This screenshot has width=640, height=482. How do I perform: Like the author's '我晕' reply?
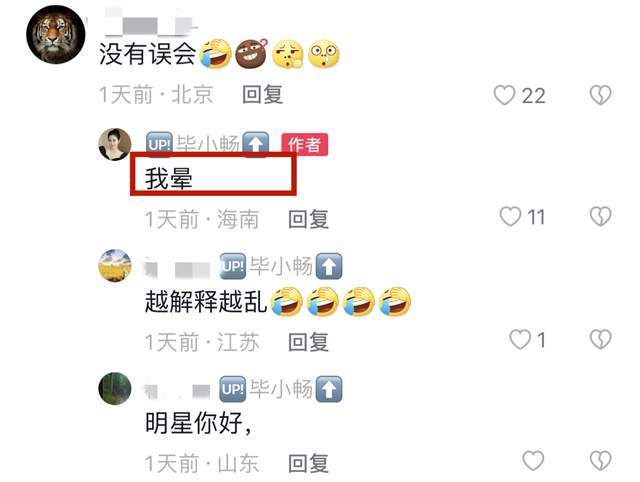(x=510, y=216)
